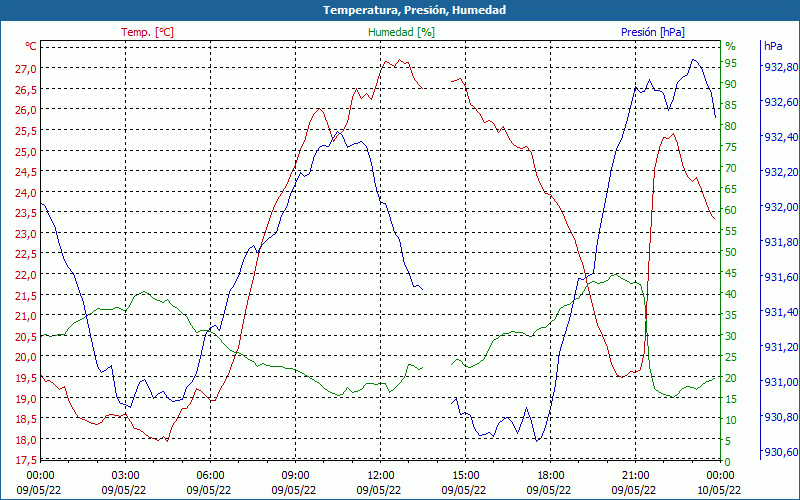800x500 pixels.
Task: Click the 931,60 pressure axis value
Action: [x=780, y=277]
